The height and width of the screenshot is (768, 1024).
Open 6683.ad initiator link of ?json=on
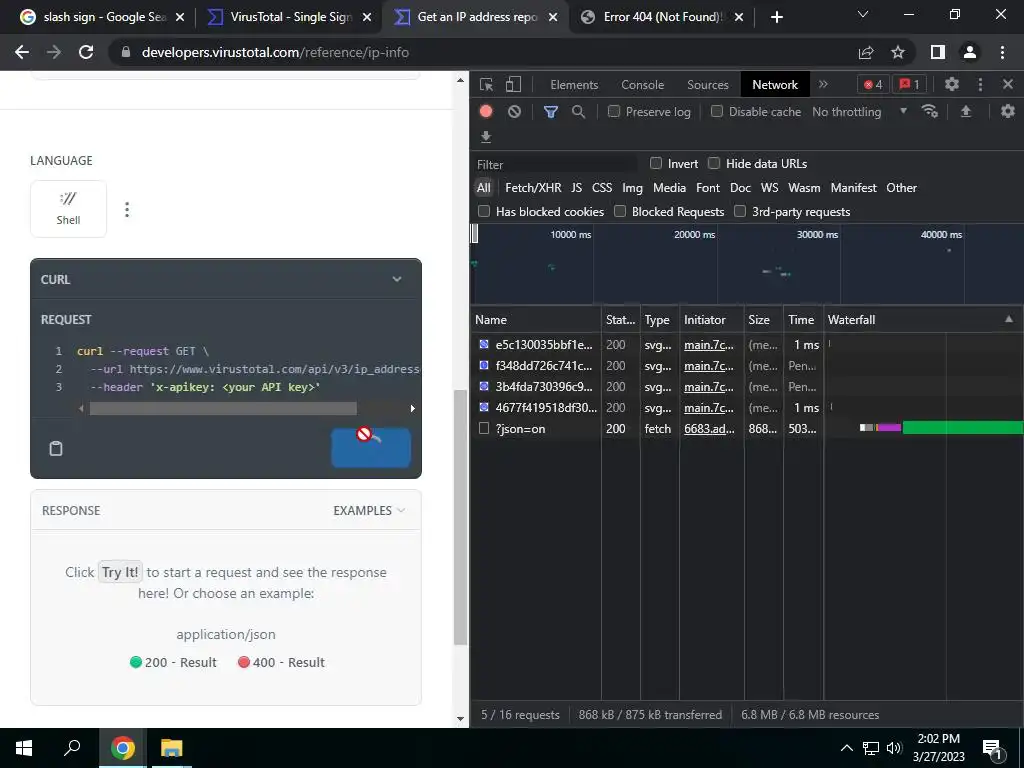click(x=709, y=429)
